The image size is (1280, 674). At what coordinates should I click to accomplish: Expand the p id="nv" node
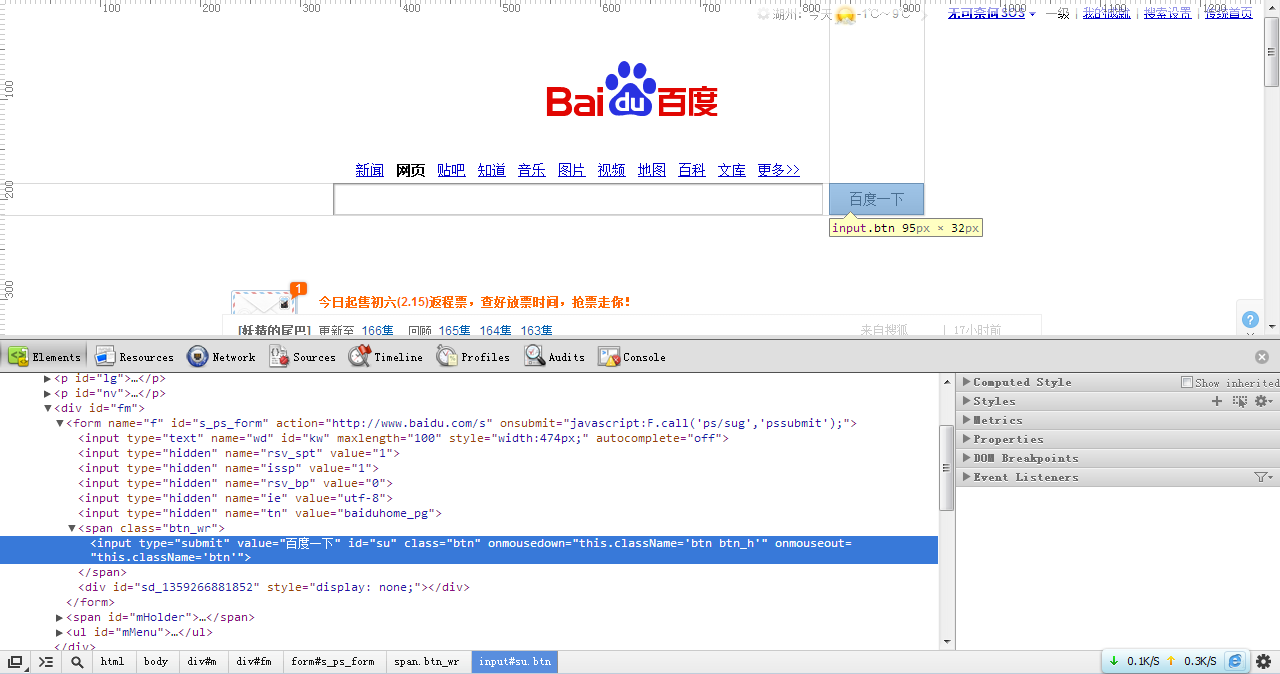click(48, 394)
